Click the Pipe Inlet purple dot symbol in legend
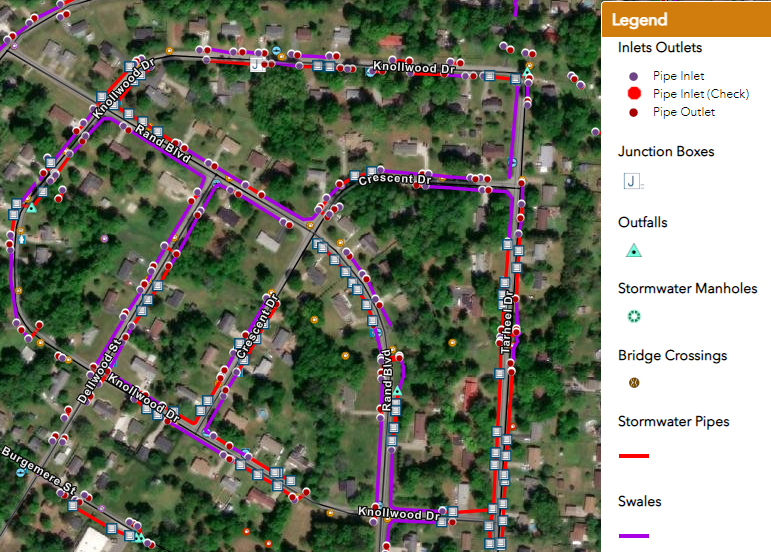Image resolution: width=771 pixels, height=552 pixels. [633, 76]
